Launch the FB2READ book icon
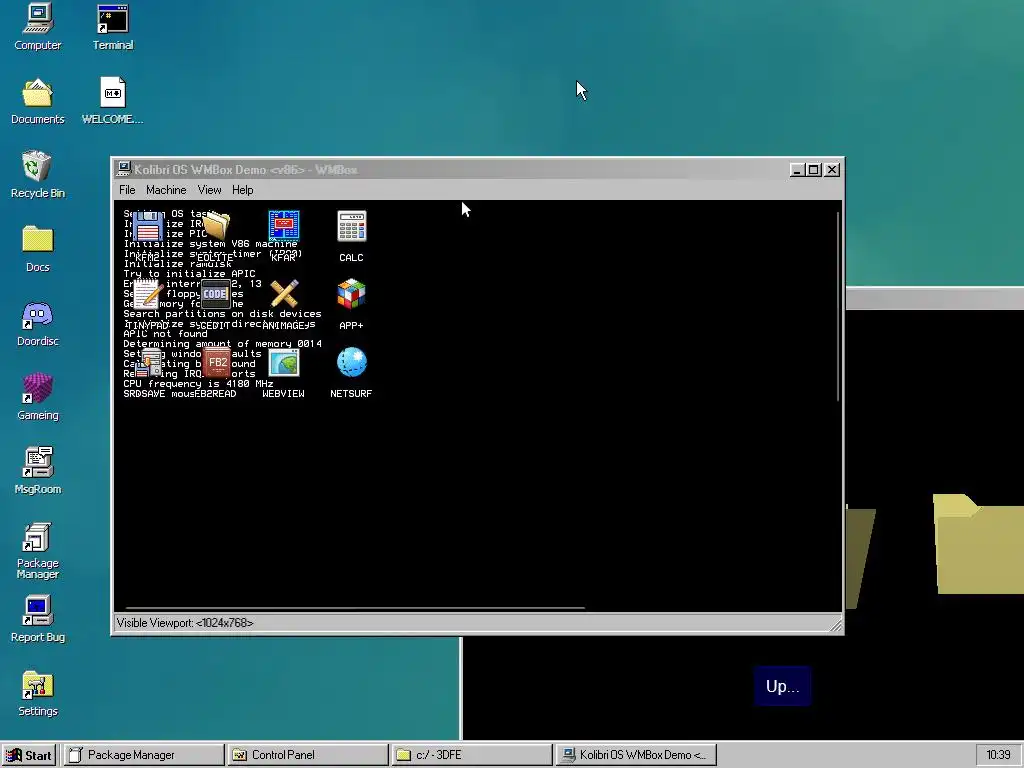1024x768 pixels. [216, 363]
